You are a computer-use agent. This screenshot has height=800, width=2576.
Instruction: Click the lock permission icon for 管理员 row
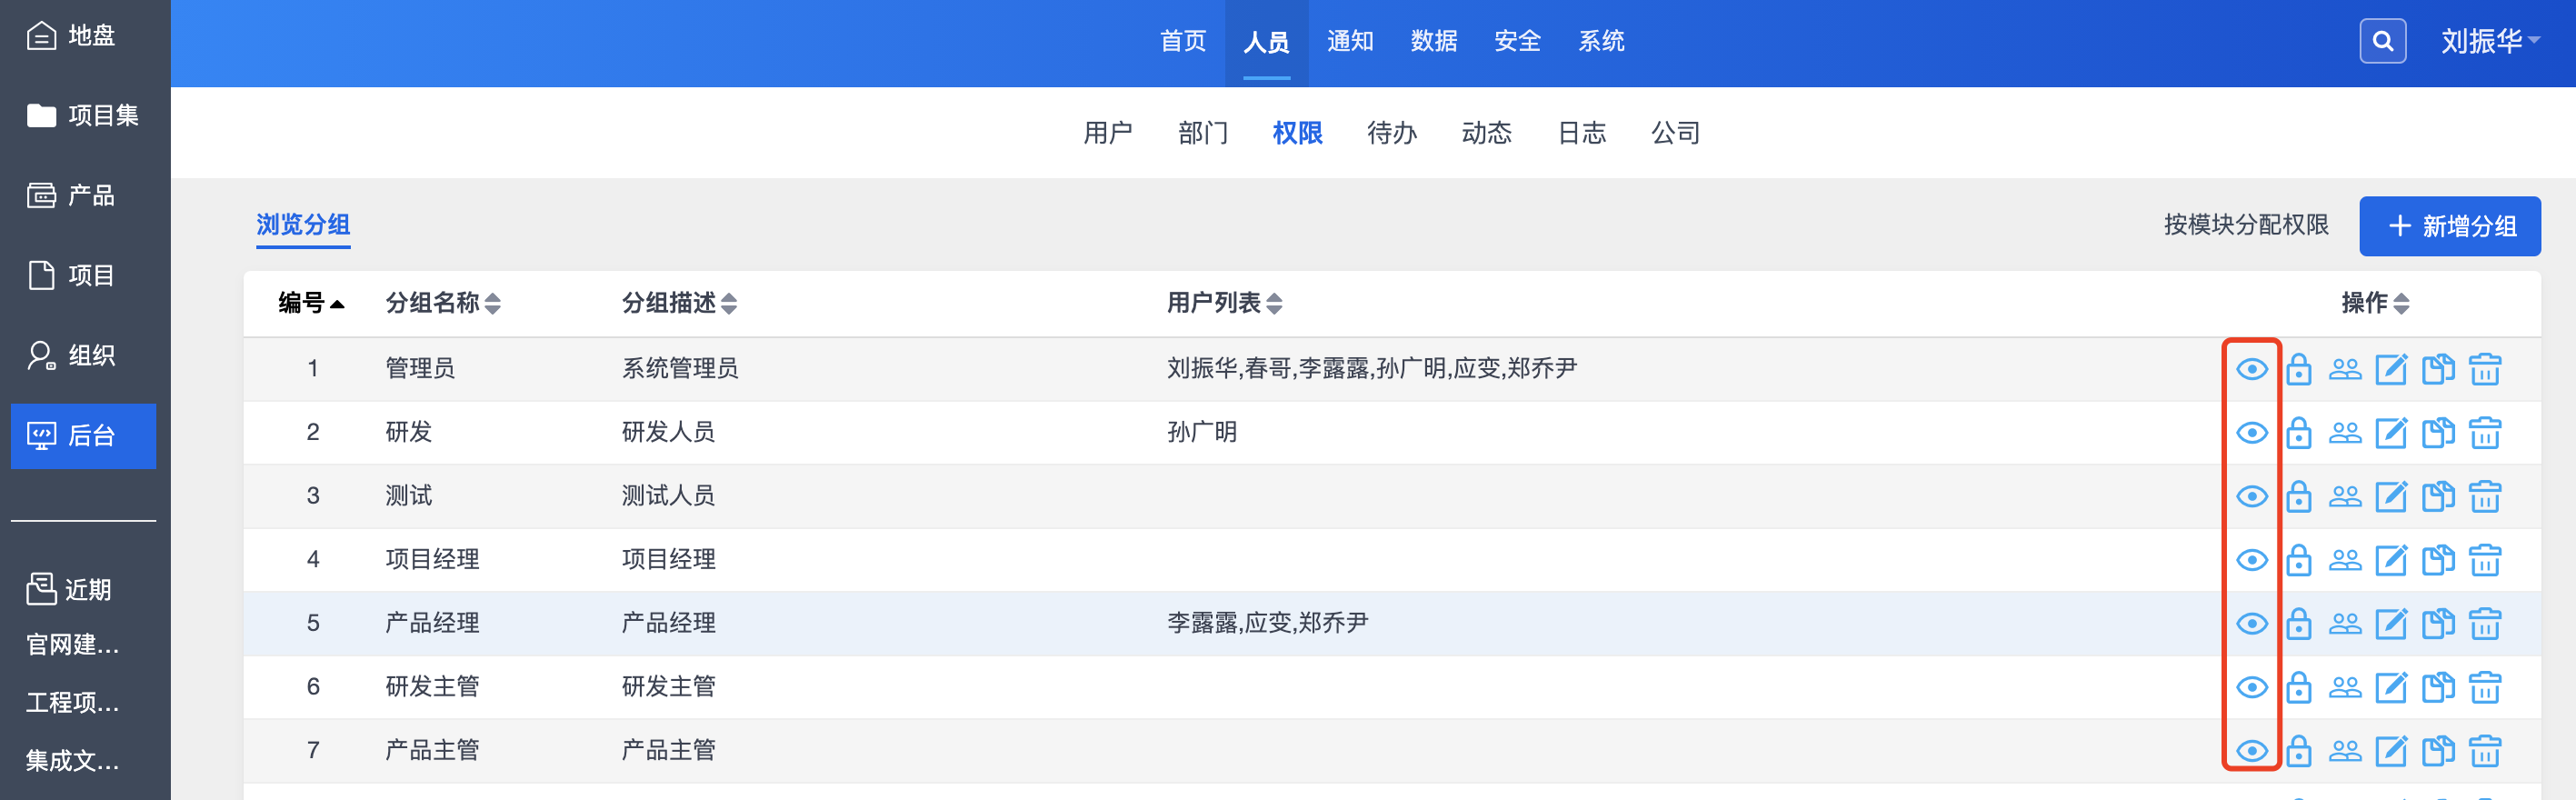click(x=2298, y=370)
